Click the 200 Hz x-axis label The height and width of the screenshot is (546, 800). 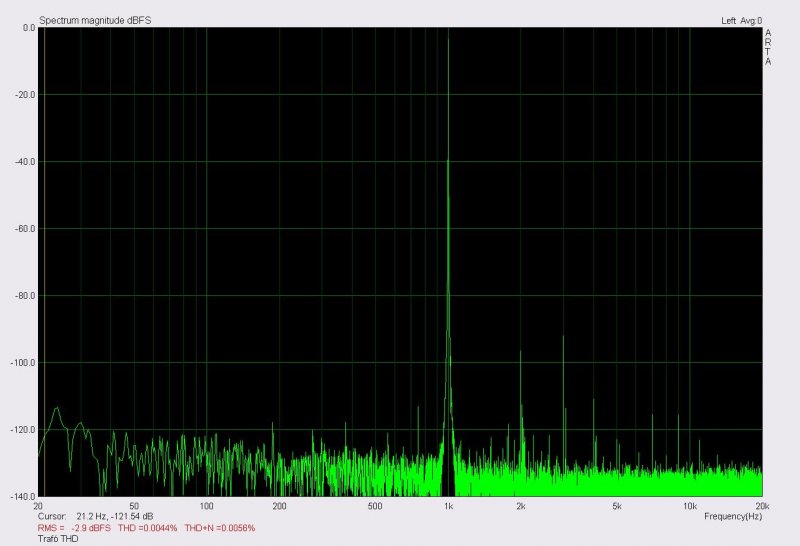click(280, 506)
